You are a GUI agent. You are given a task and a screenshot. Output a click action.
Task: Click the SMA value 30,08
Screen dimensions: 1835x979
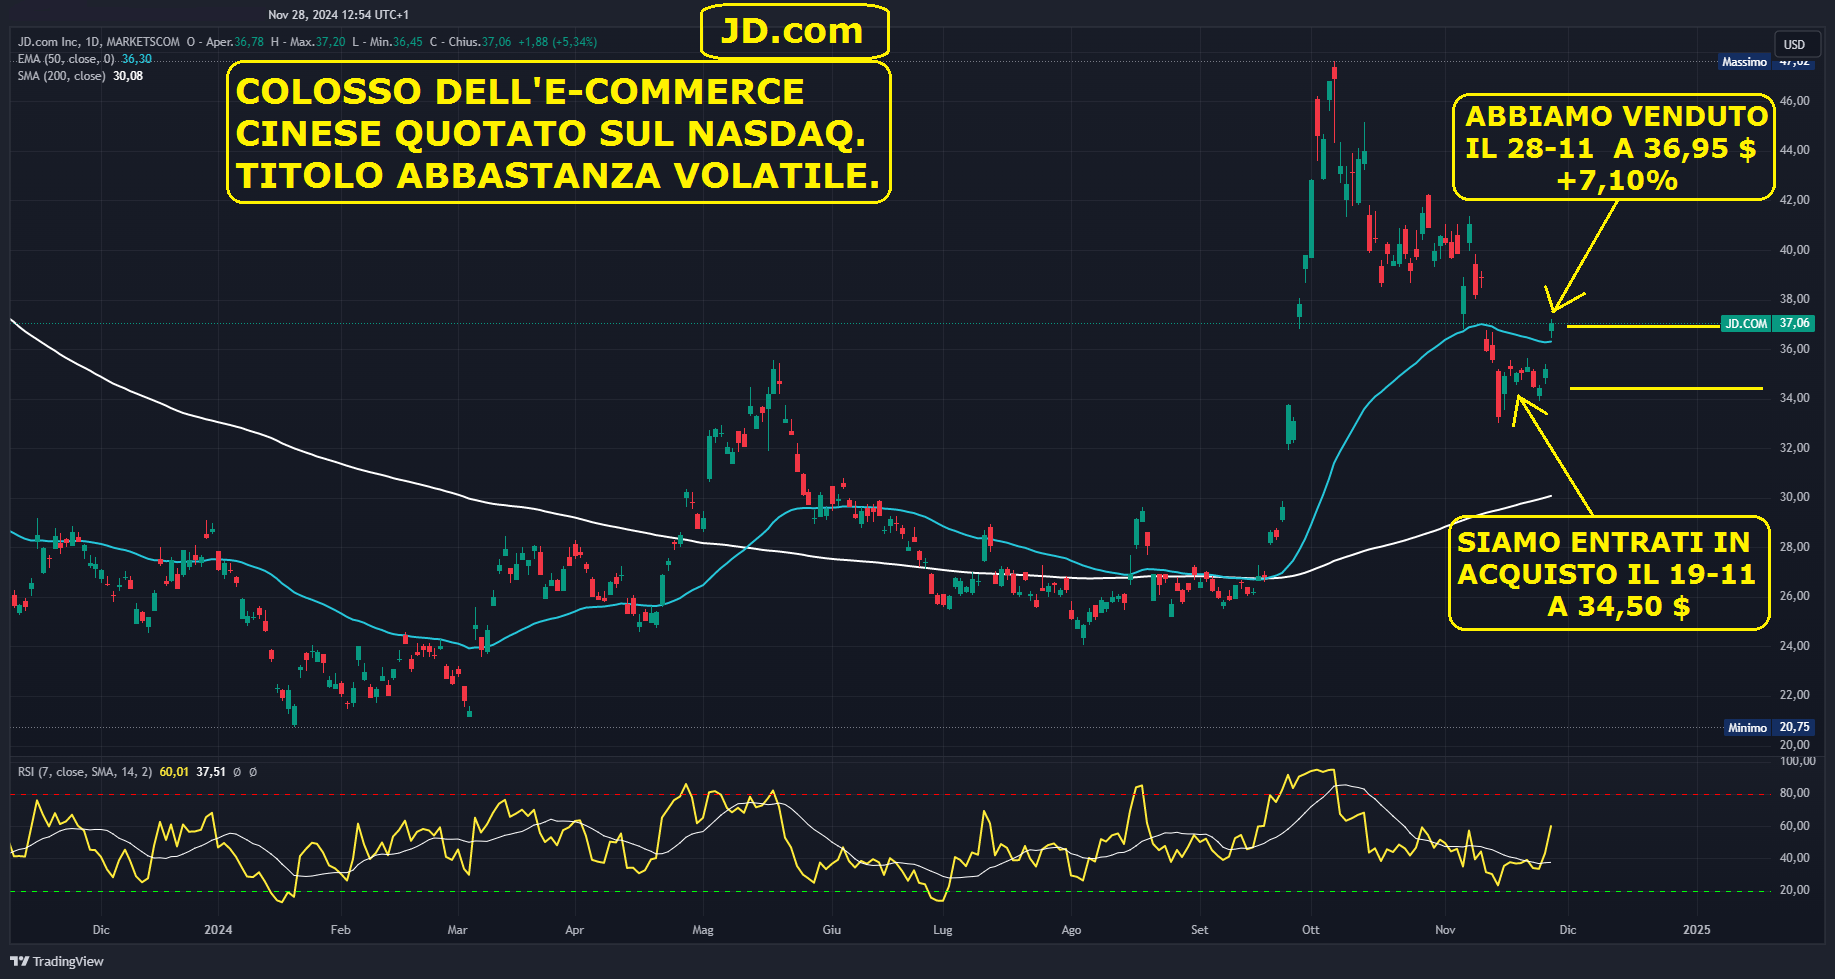click(128, 76)
